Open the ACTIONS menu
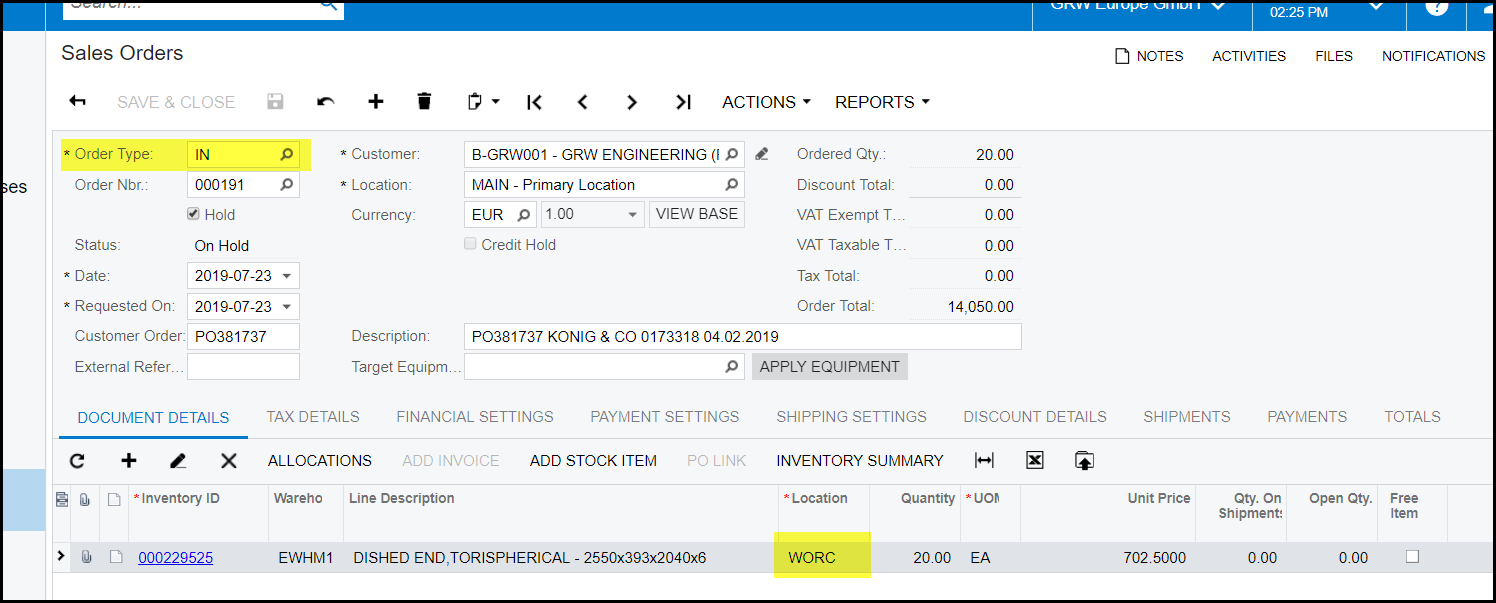 point(766,102)
